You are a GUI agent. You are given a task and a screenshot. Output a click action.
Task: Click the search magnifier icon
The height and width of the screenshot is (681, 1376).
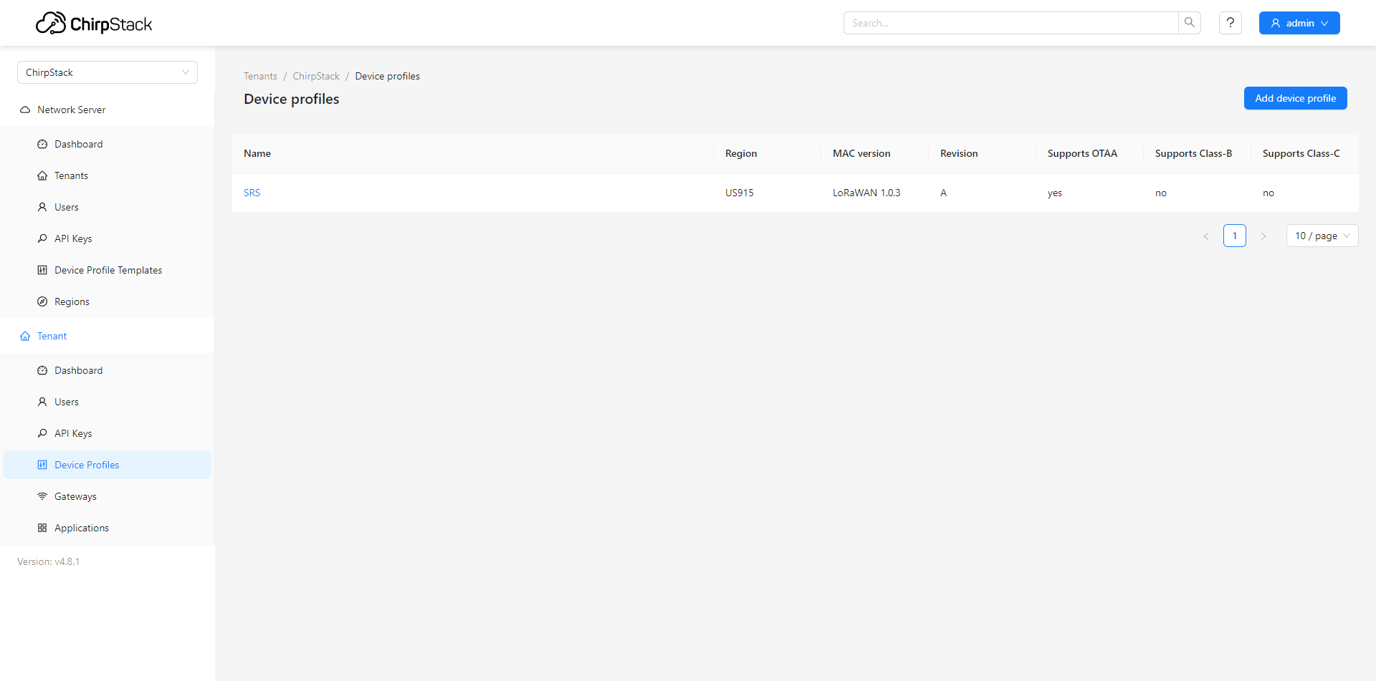(1189, 22)
